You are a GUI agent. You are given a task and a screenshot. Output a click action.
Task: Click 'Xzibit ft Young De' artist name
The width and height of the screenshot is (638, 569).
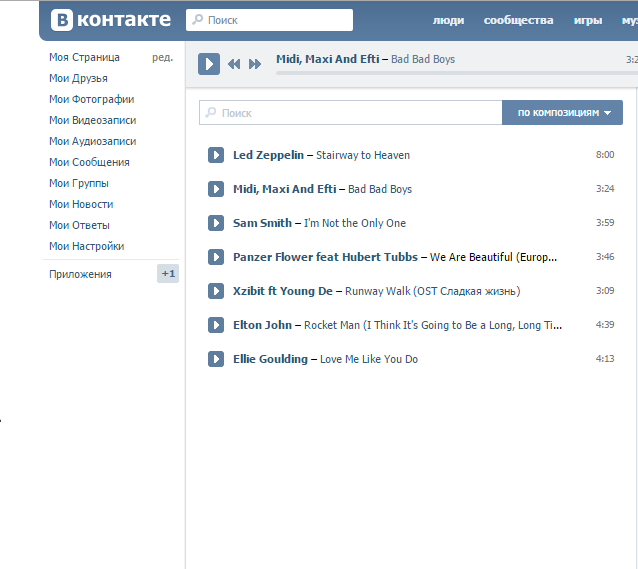pyautogui.click(x=282, y=291)
